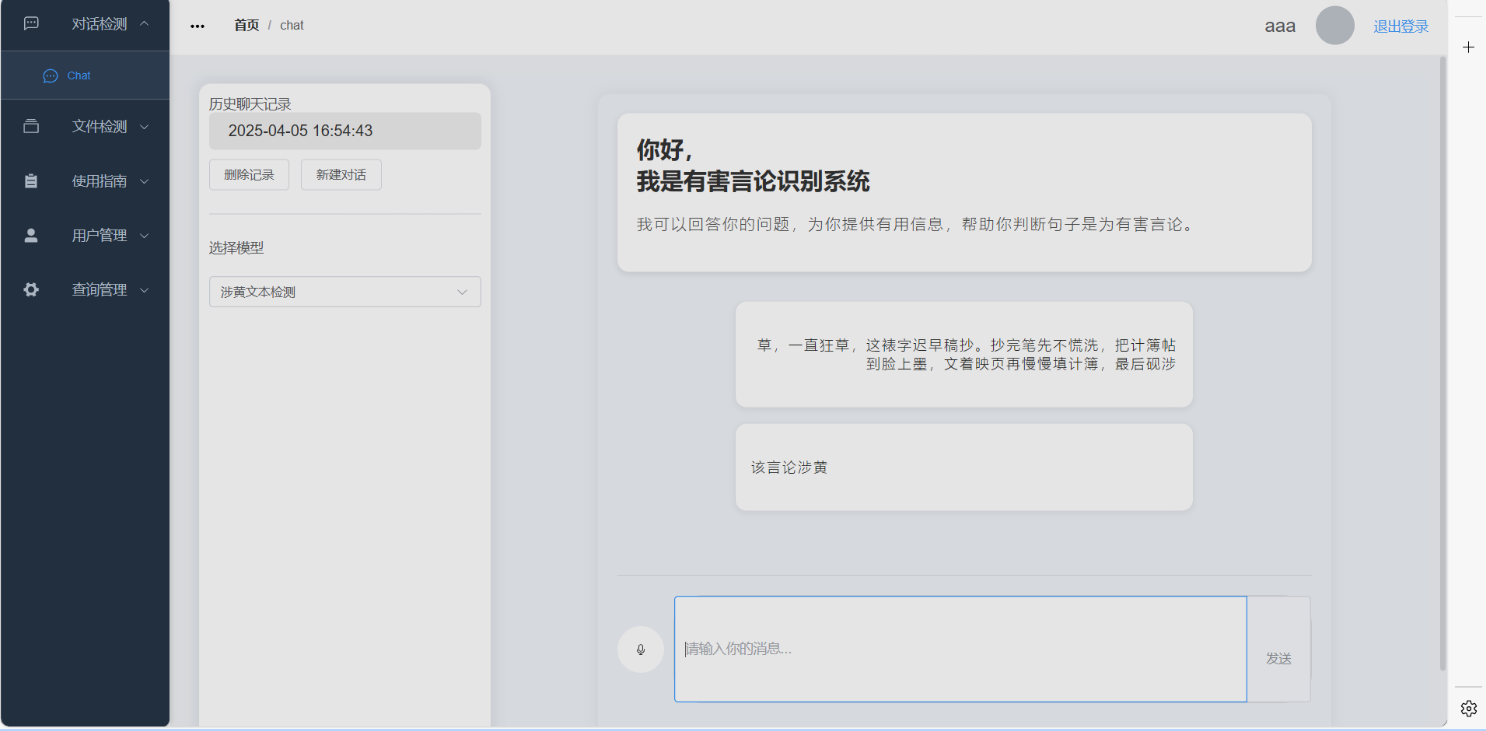
Task: Open the 查询管理 menu
Action: tap(85, 290)
